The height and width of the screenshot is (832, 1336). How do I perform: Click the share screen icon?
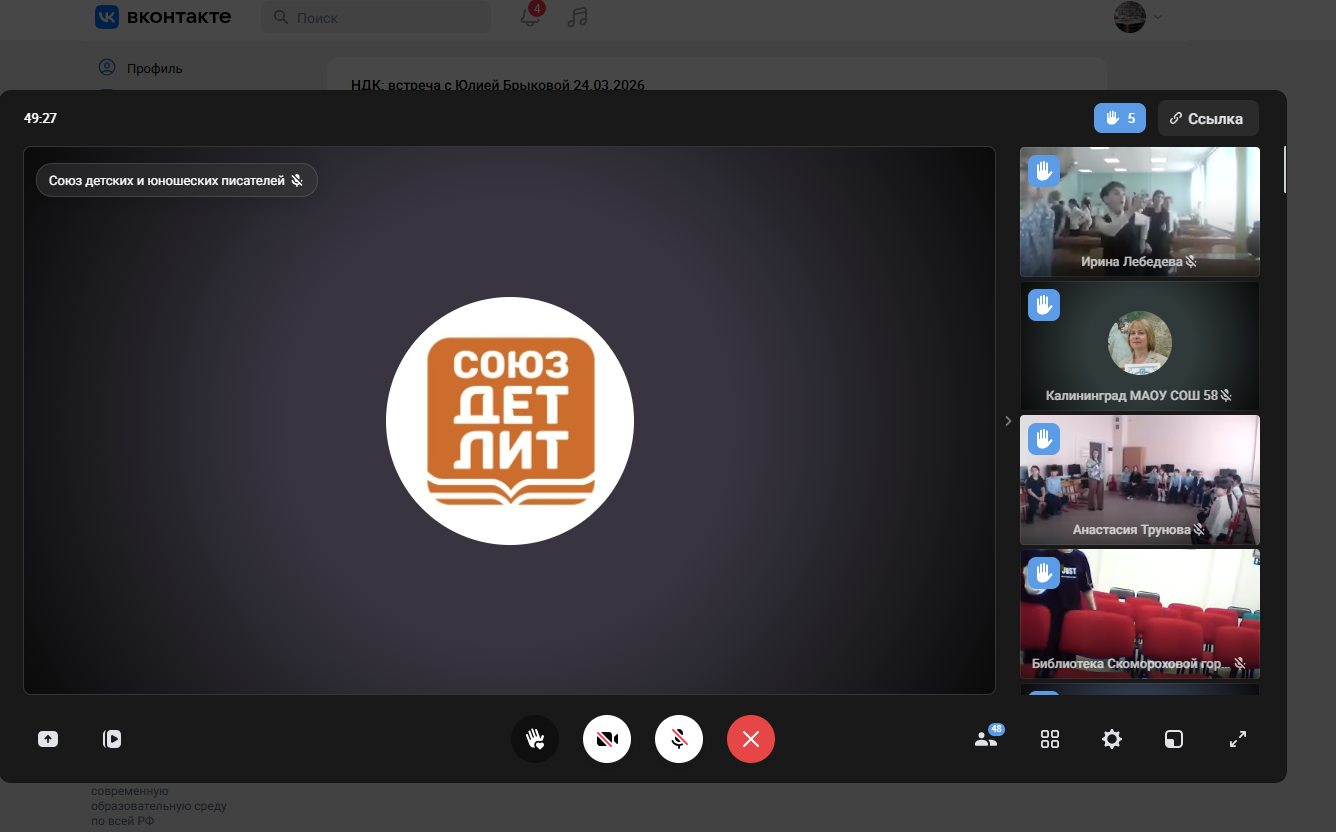(x=48, y=739)
